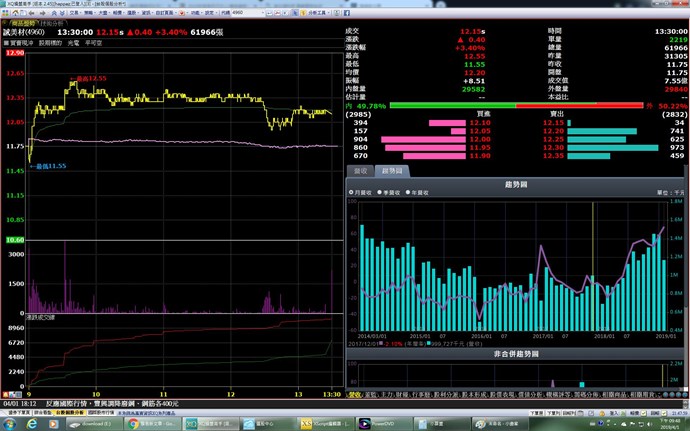Click the 財報 link in bottom bar
The height and width of the screenshot is (431, 690).
click(x=399, y=394)
